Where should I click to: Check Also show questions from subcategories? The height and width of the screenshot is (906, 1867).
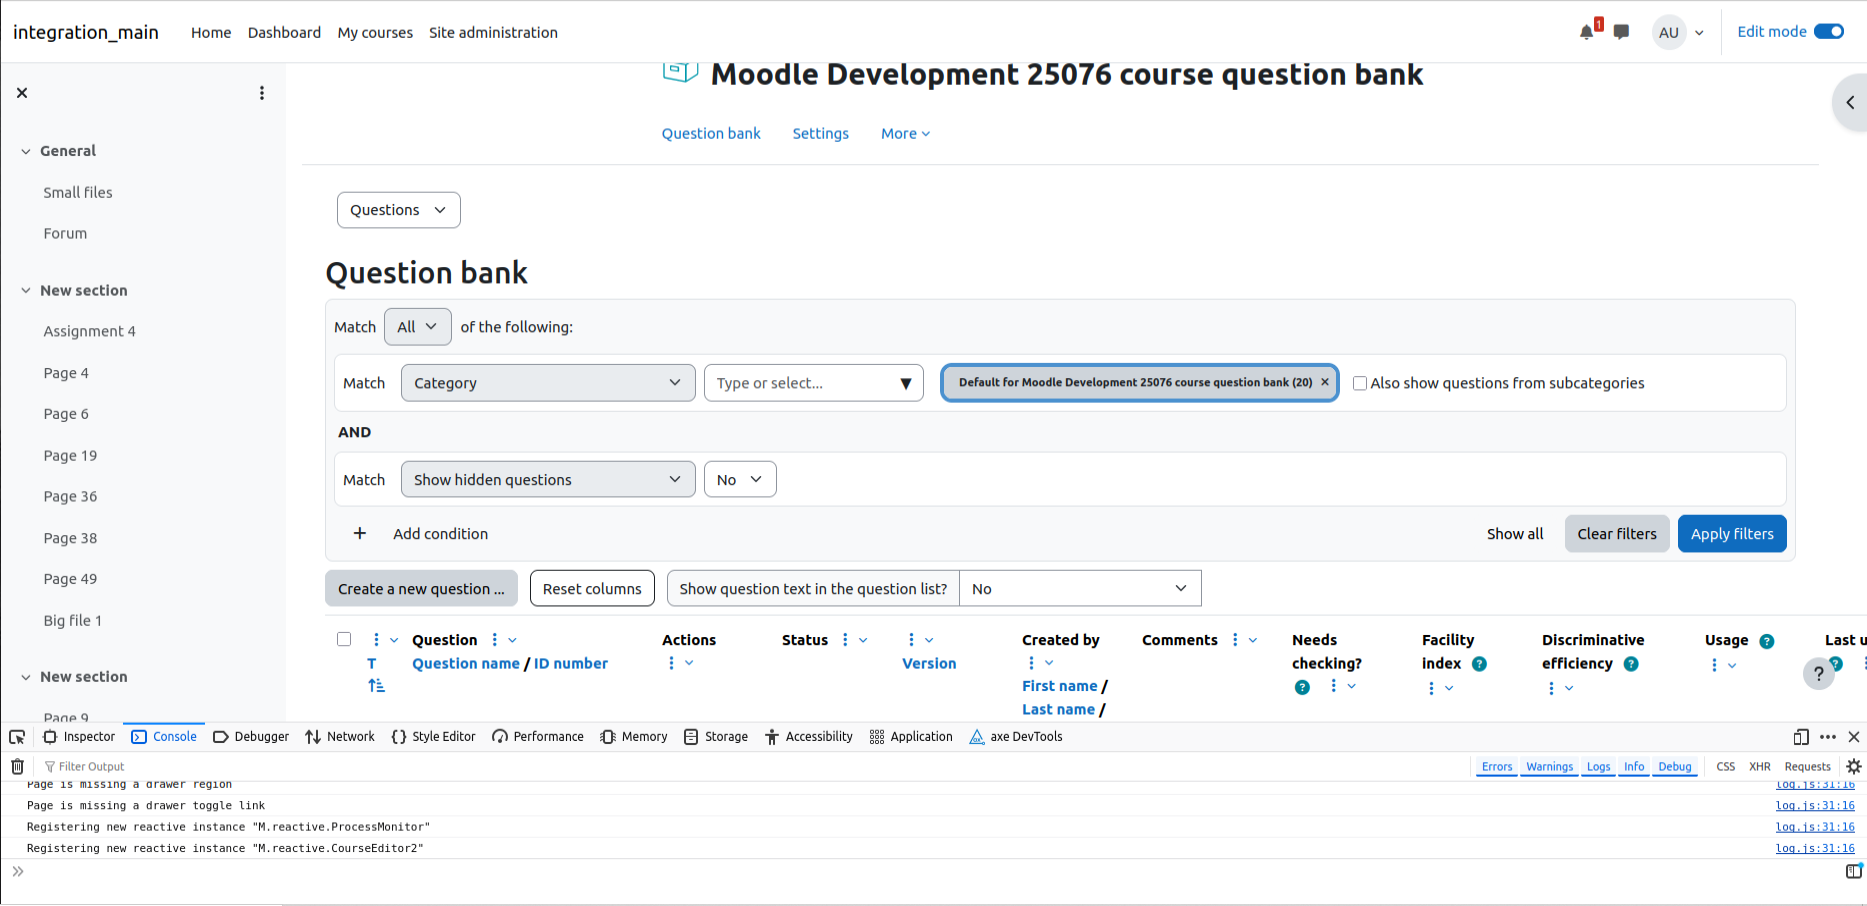click(1360, 383)
